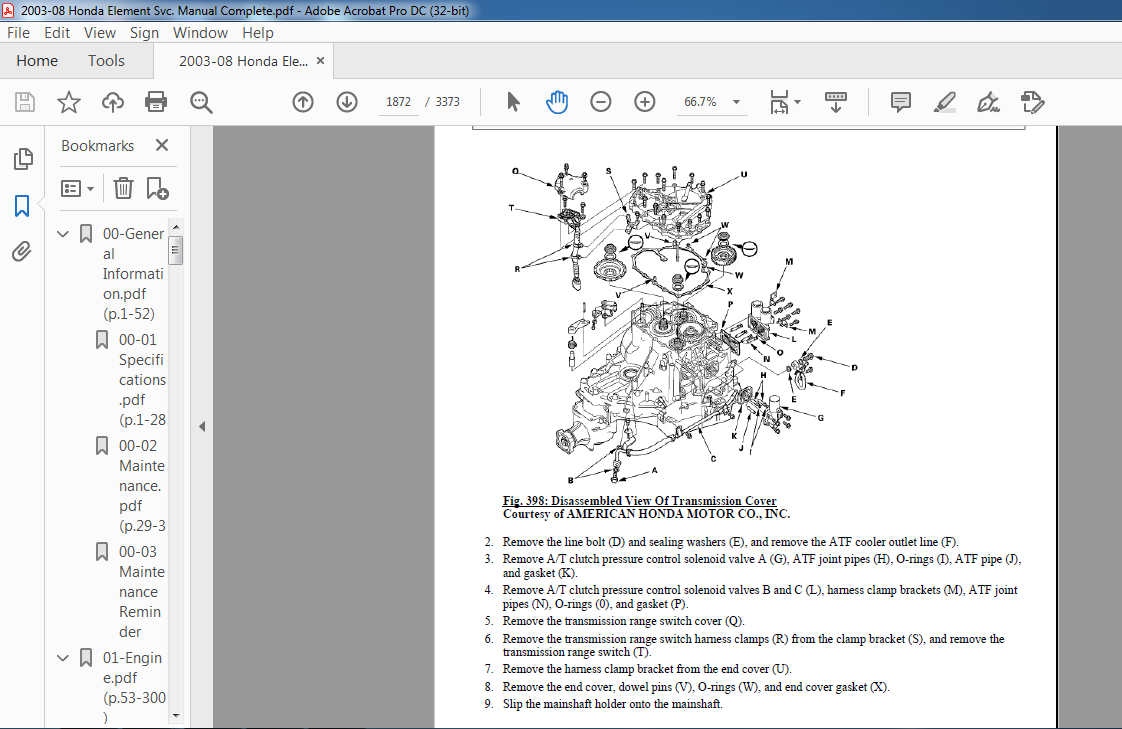Open the 00-01 Specifications.pdf bookmark
Viewport: 1122px width, 729px height.
pos(142,379)
